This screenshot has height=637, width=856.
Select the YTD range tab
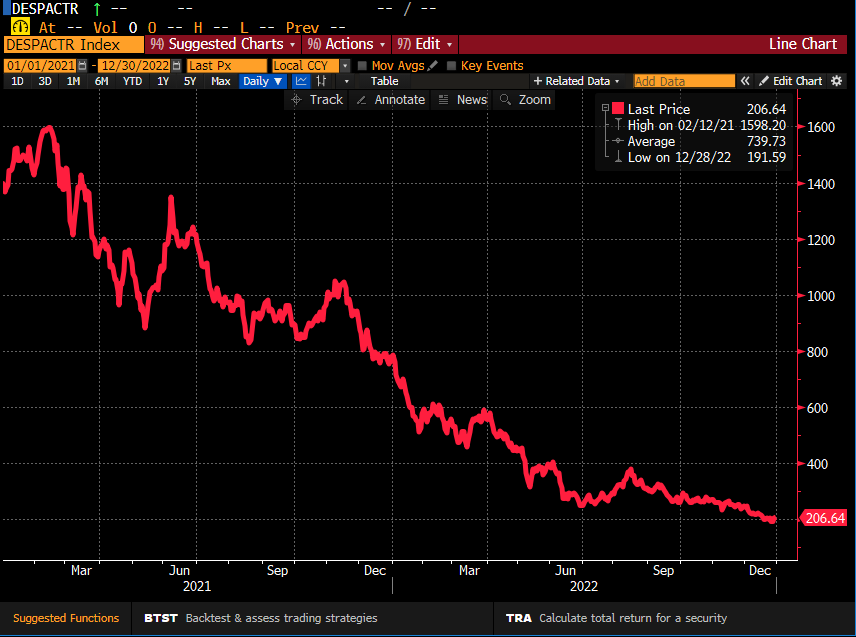point(132,81)
